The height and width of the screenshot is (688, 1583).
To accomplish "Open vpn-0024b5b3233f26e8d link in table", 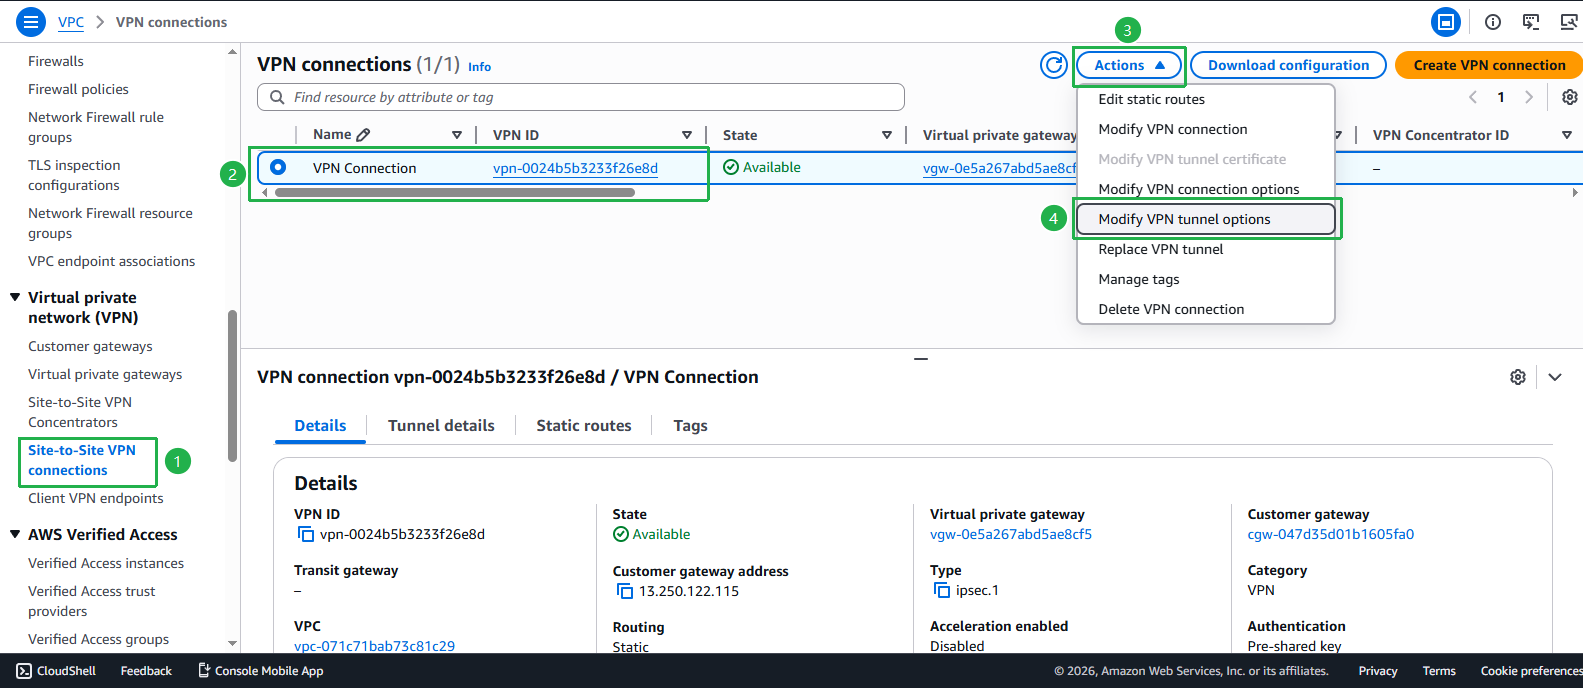I will coord(575,168).
